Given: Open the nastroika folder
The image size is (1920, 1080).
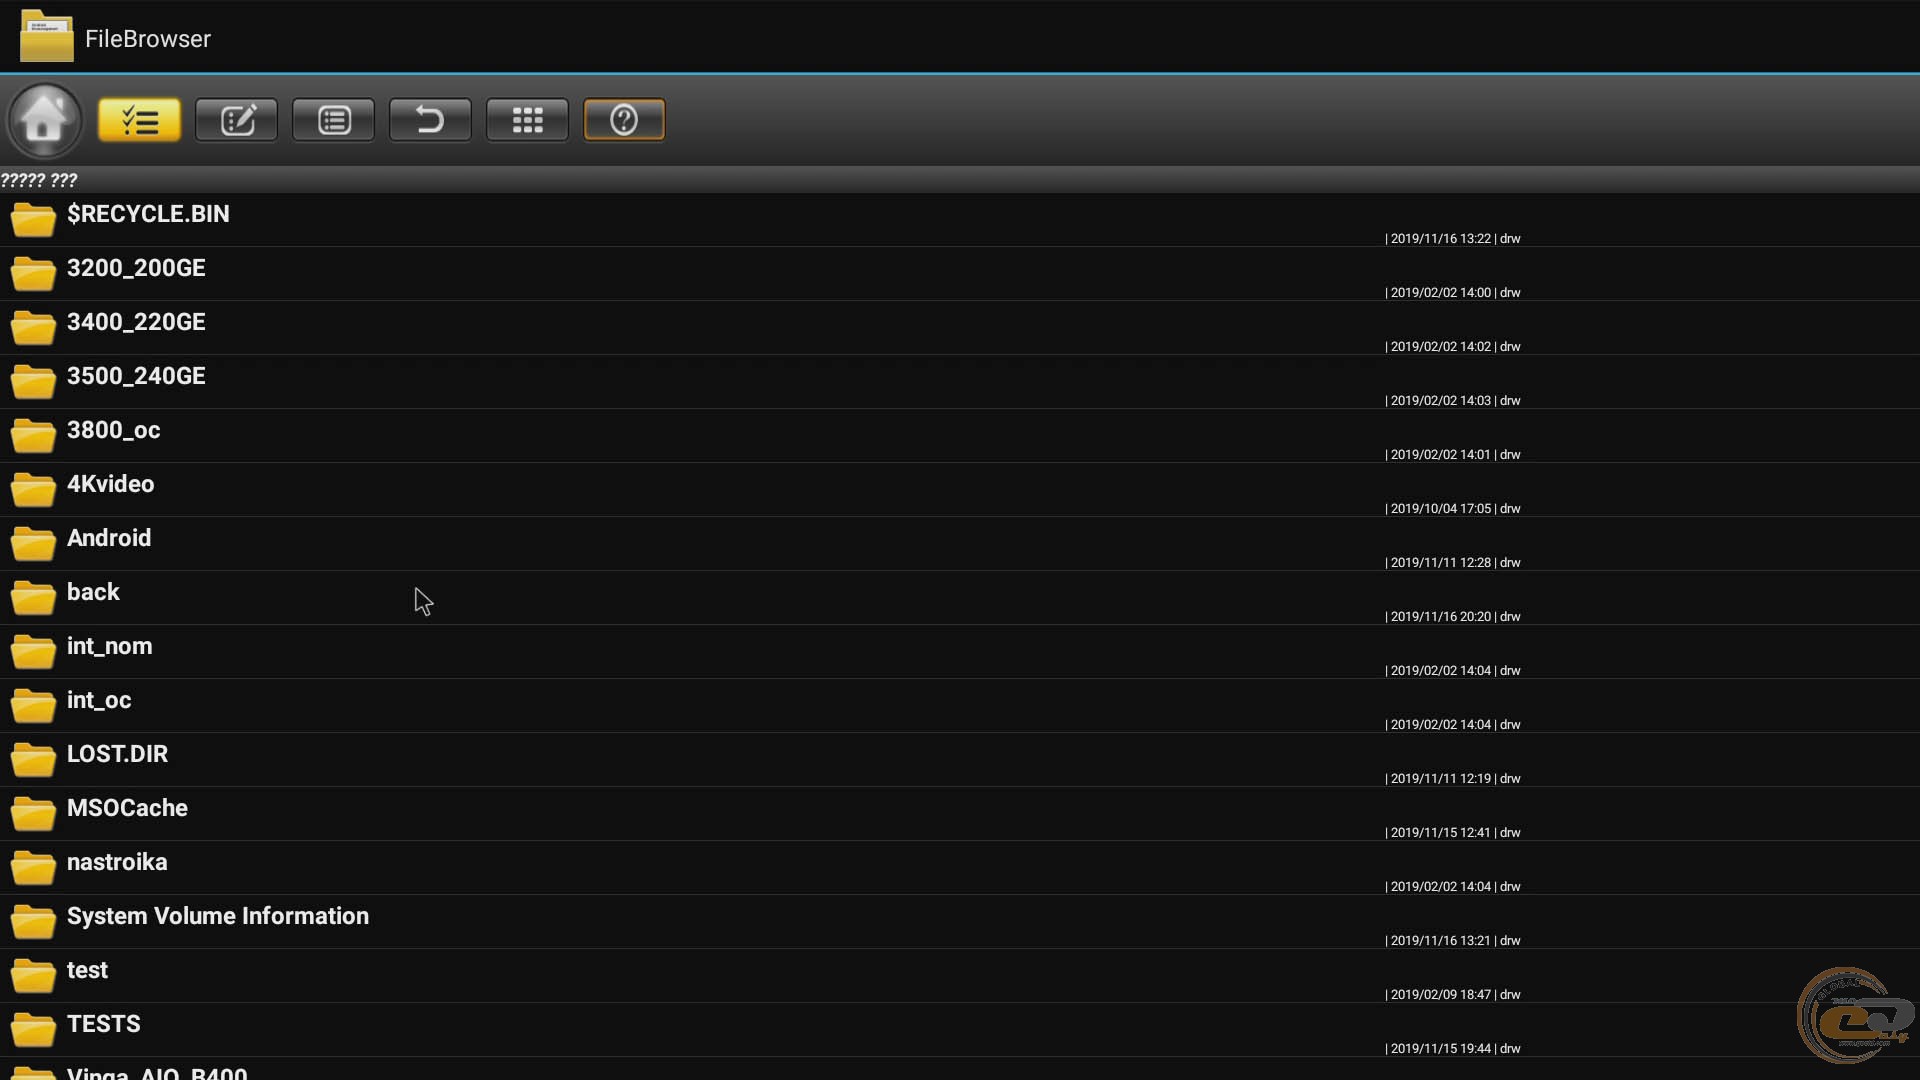Looking at the screenshot, I should [x=117, y=863].
